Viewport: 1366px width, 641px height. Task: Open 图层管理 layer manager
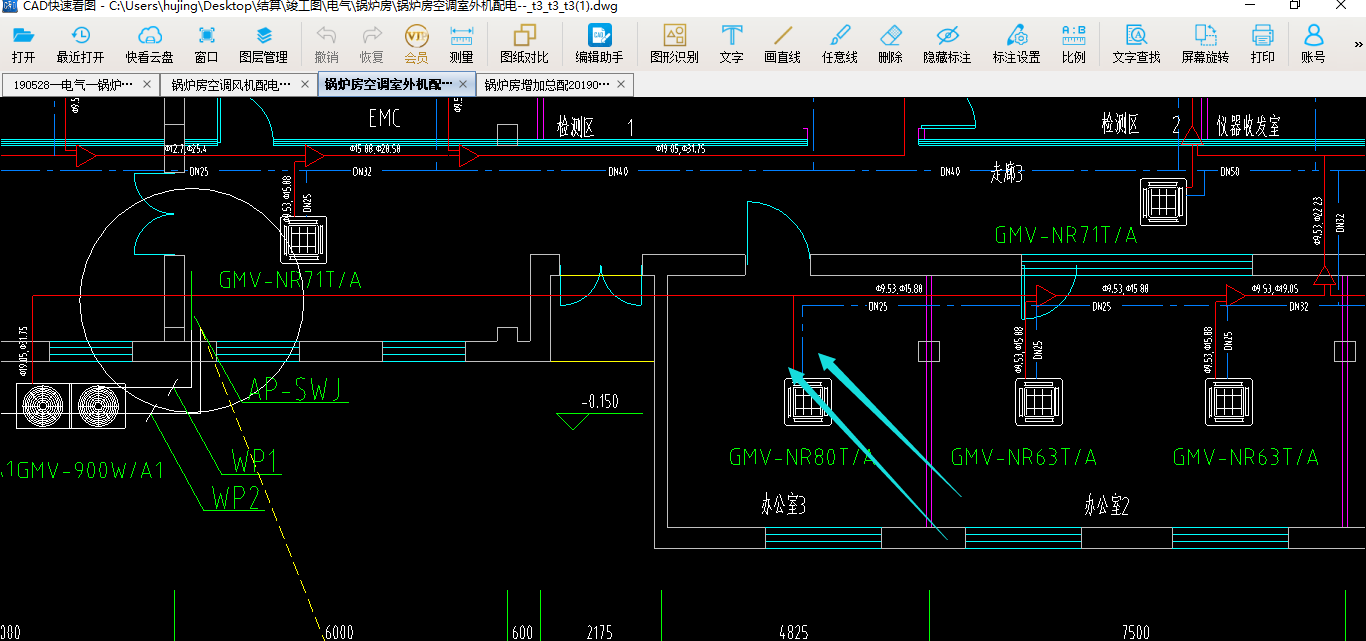[x=263, y=45]
